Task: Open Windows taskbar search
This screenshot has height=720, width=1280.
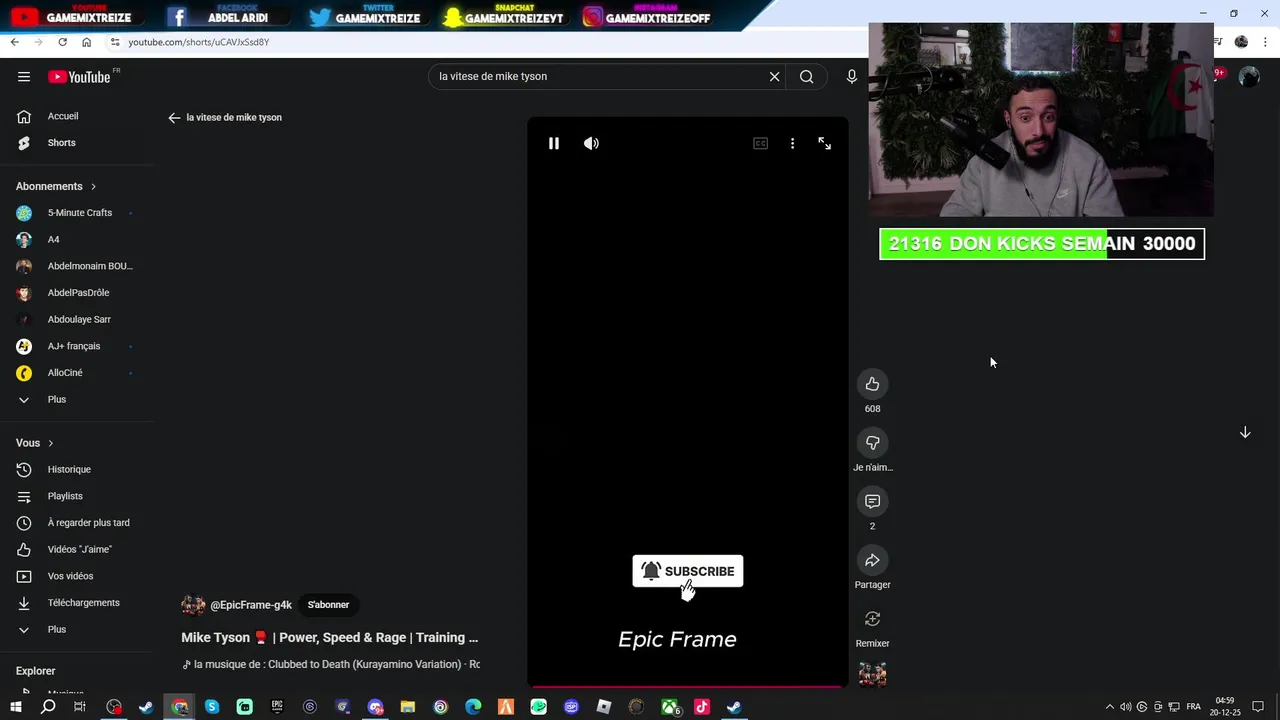Action: click(48, 707)
